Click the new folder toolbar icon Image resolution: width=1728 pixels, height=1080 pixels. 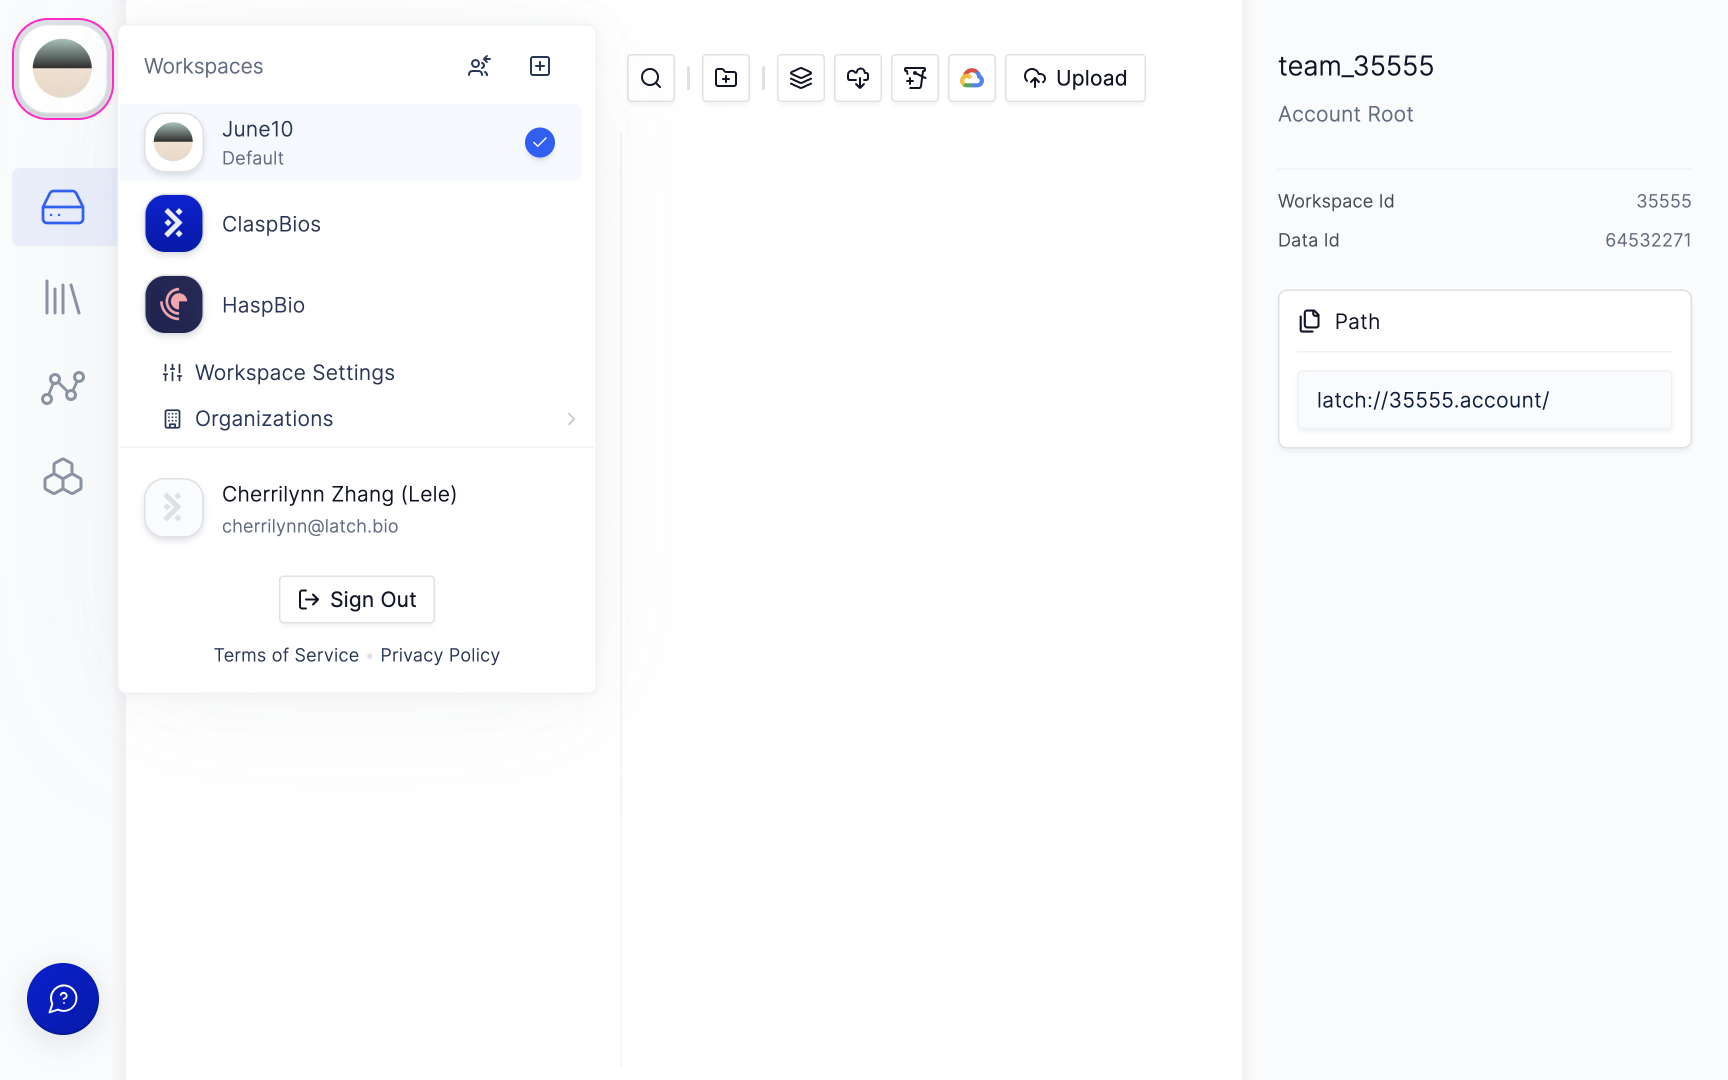coord(726,78)
